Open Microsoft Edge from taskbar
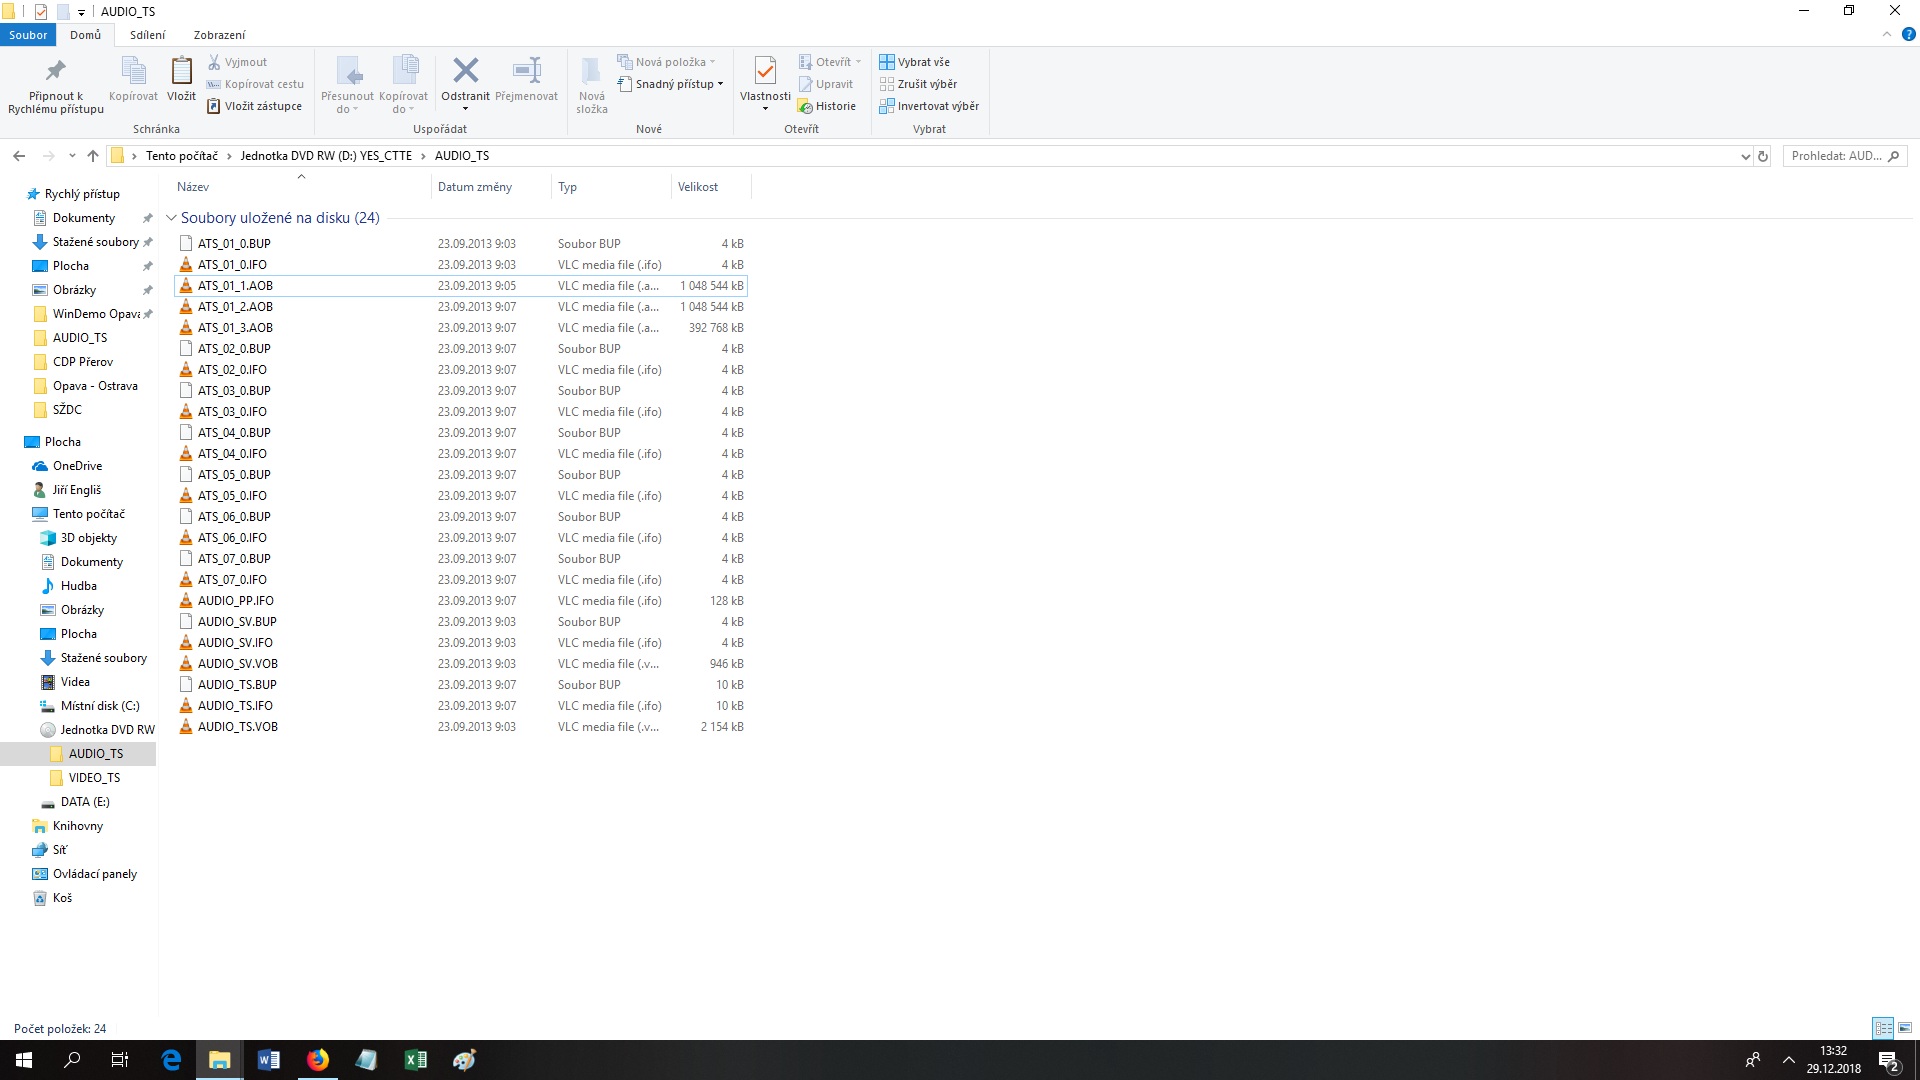 (x=171, y=1060)
